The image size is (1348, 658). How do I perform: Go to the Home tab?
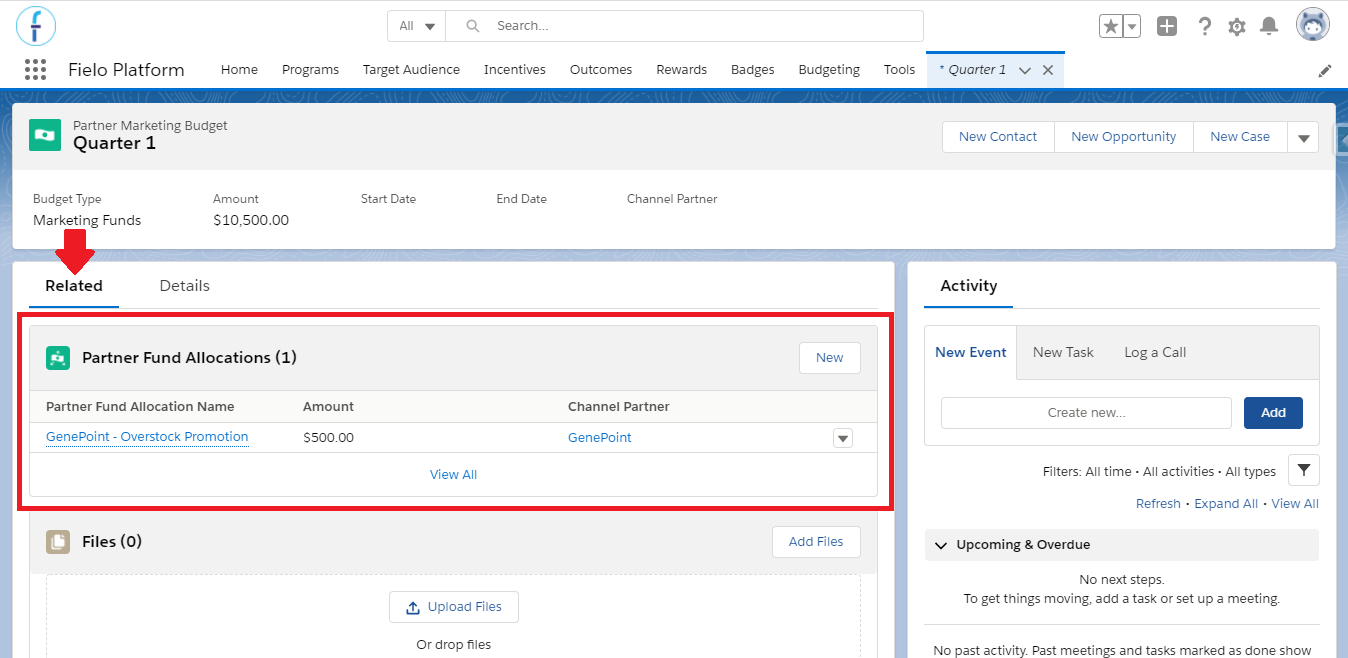point(239,69)
